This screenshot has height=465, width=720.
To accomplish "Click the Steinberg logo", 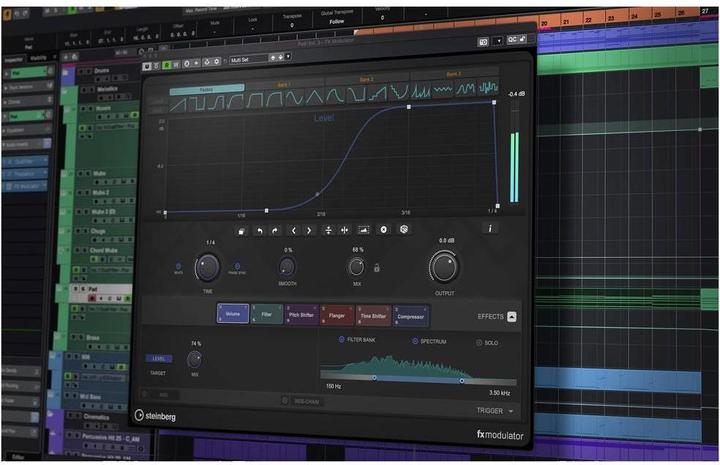I will tap(155, 416).
